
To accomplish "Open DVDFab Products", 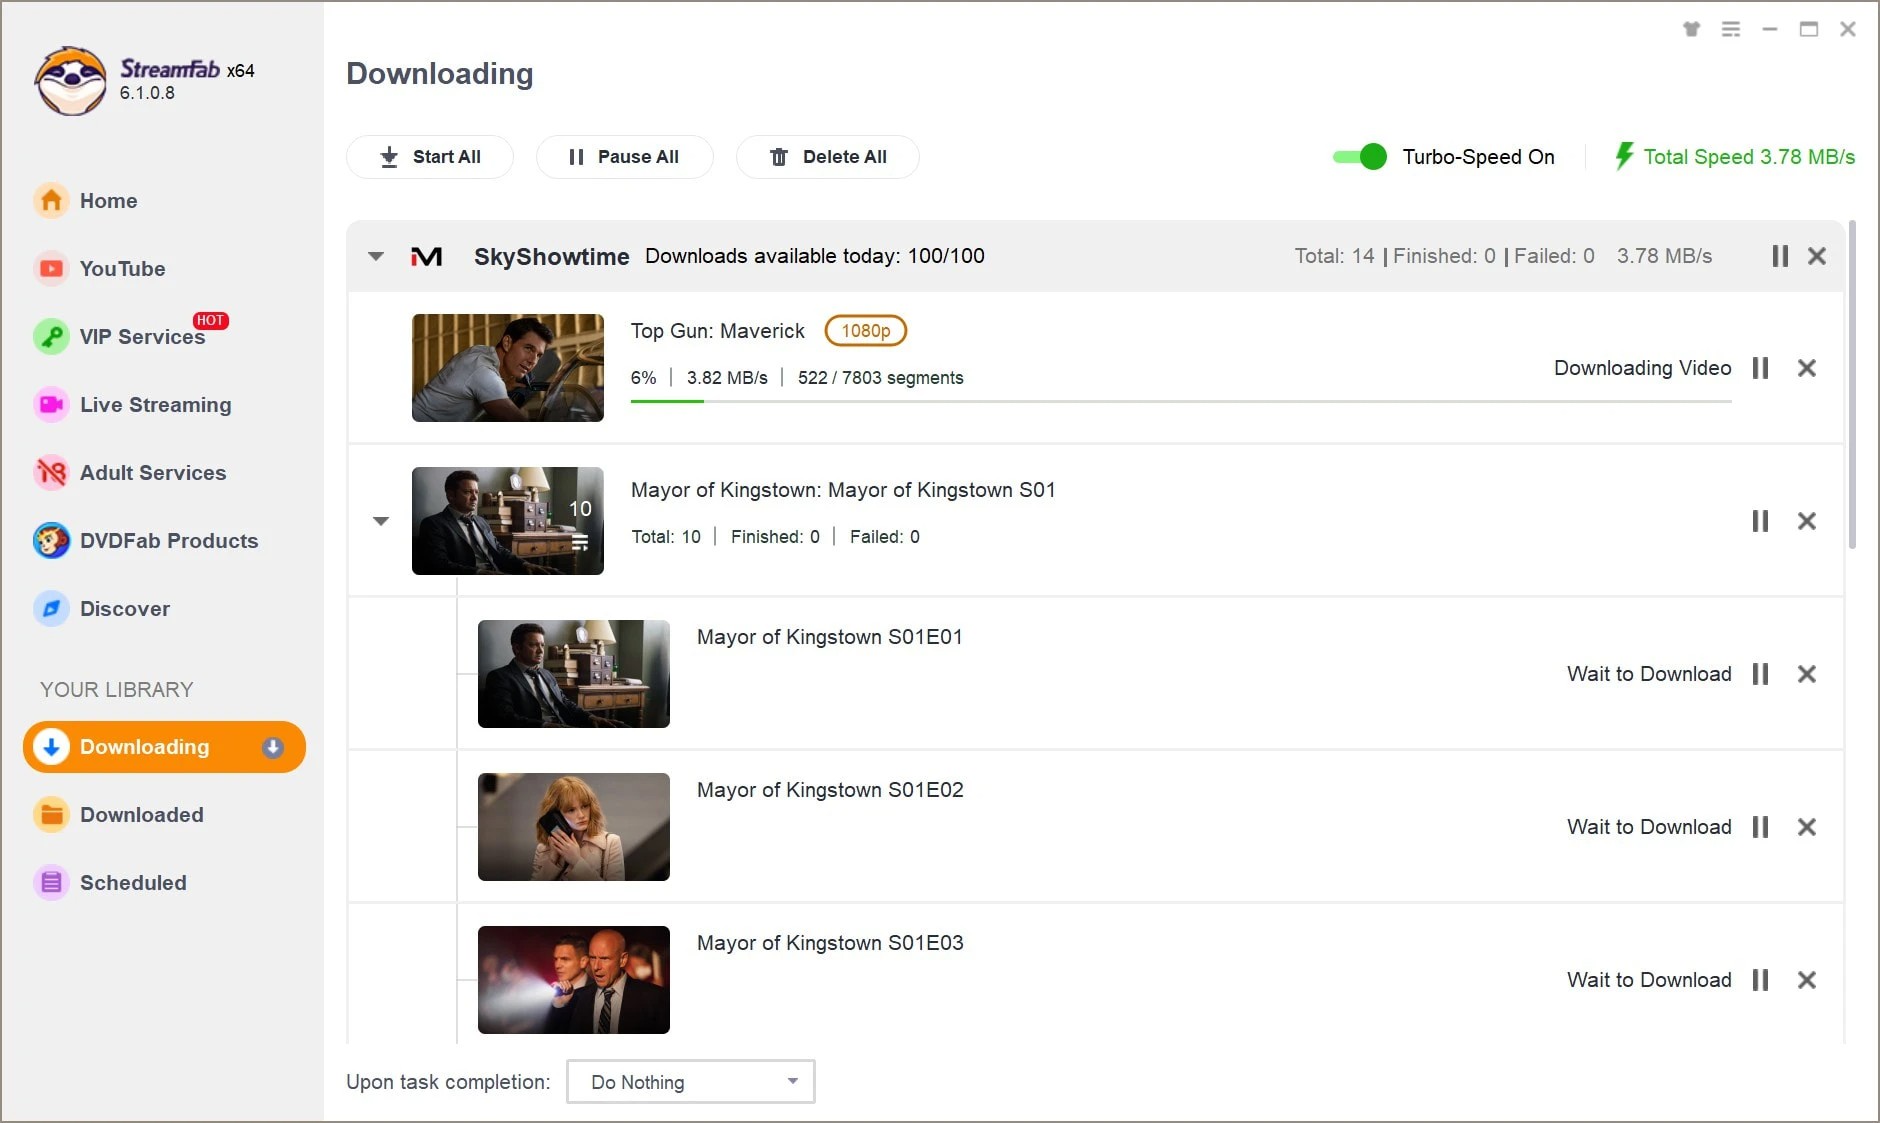I will [146, 540].
